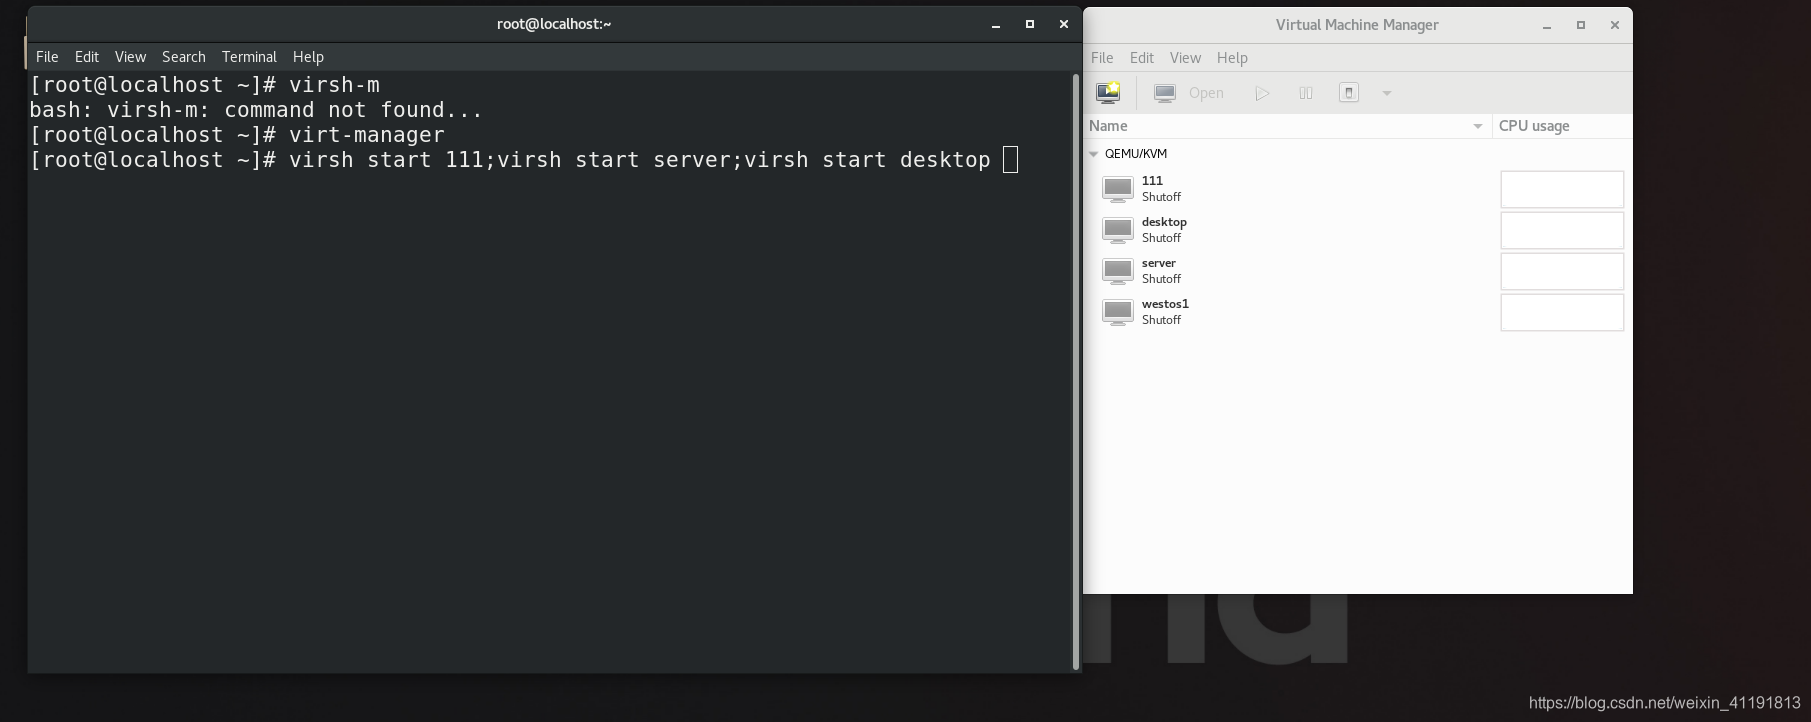This screenshot has width=1811, height=722.
Task: Click CPU usage graph of server
Action: click(x=1562, y=271)
